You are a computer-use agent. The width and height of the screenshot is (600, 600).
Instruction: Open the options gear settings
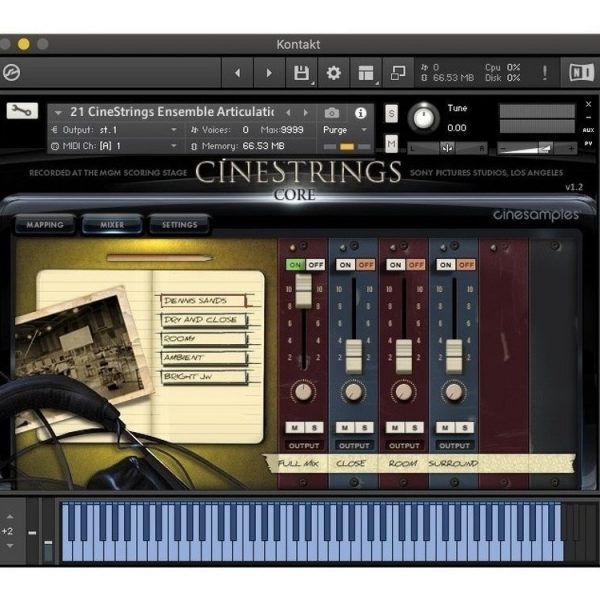pyautogui.click(x=334, y=73)
